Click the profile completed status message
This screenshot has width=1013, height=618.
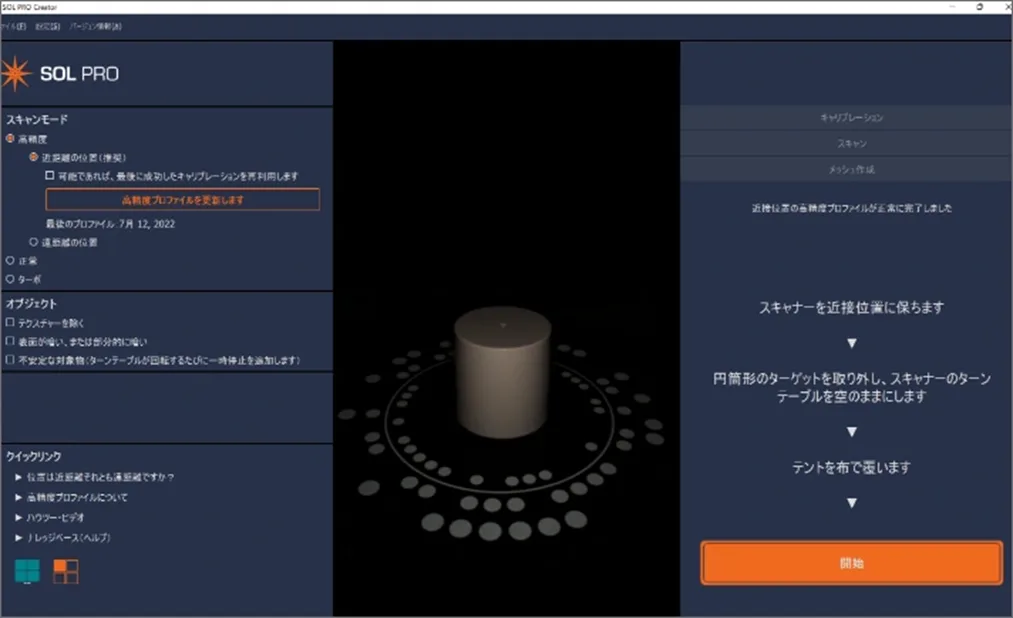pyautogui.click(x=851, y=208)
